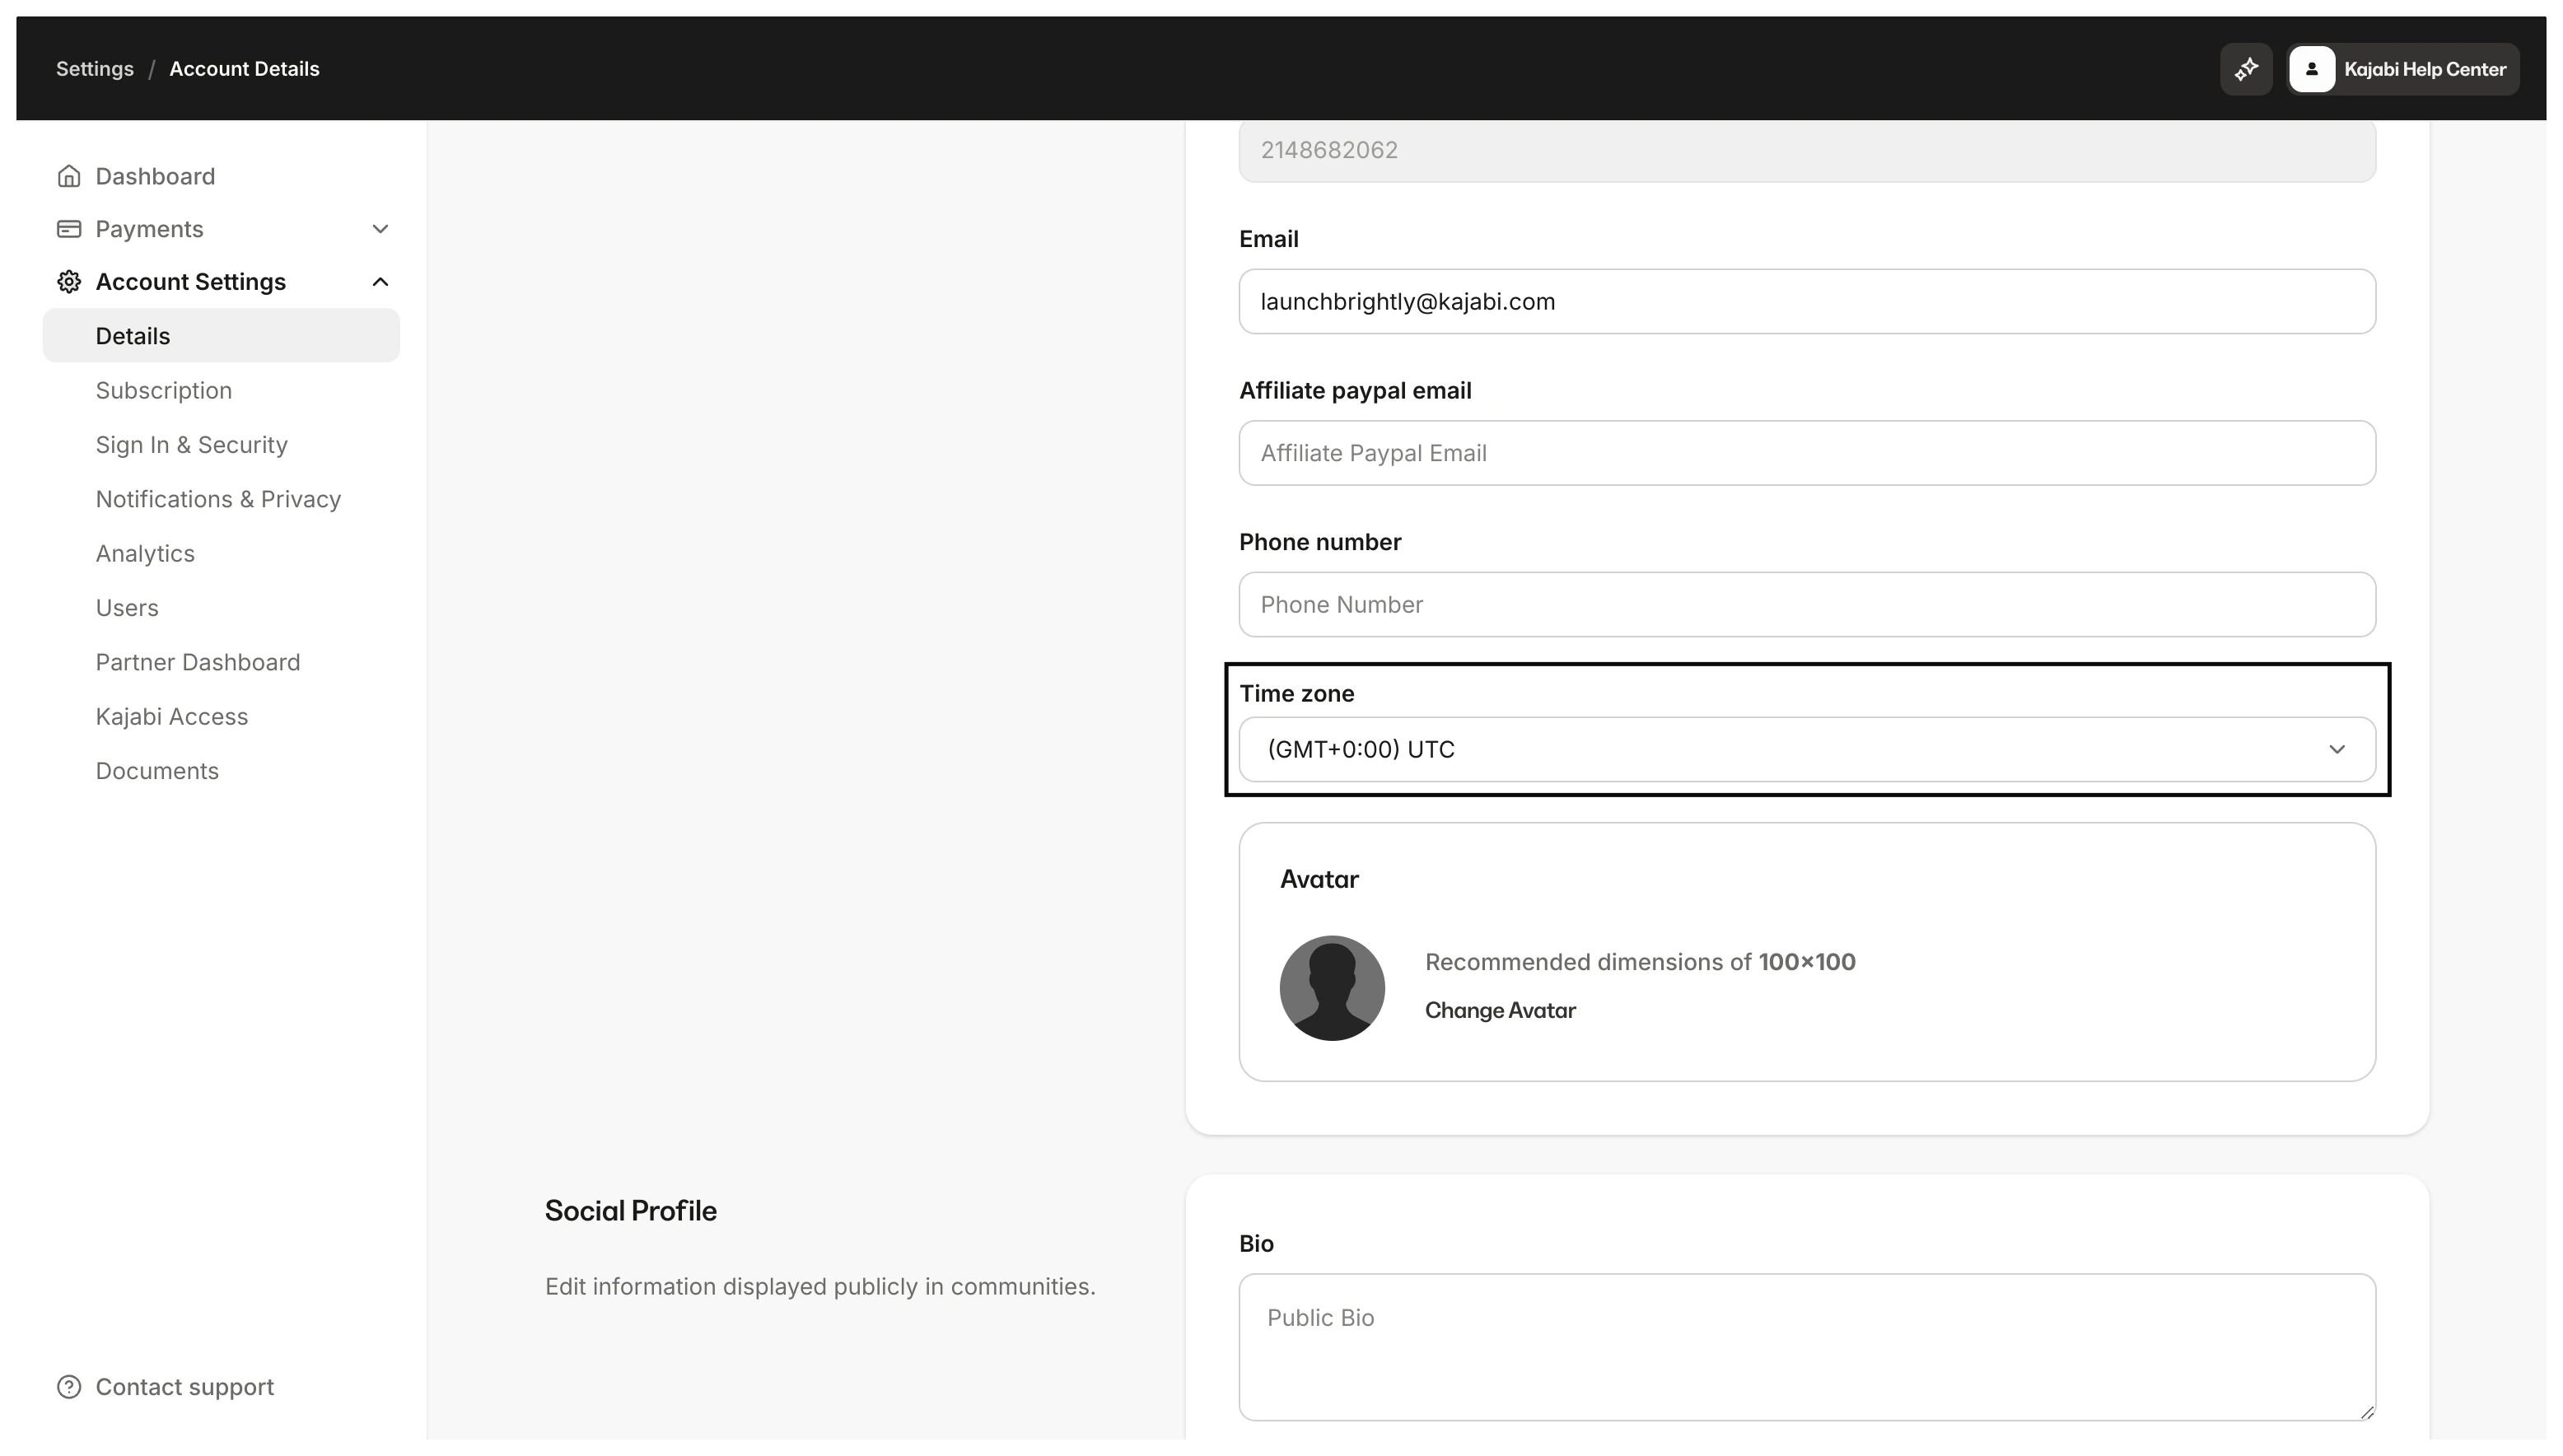Click the sparkles icon in the top bar
This screenshot has height=1456, width=2563.
(2246, 68)
